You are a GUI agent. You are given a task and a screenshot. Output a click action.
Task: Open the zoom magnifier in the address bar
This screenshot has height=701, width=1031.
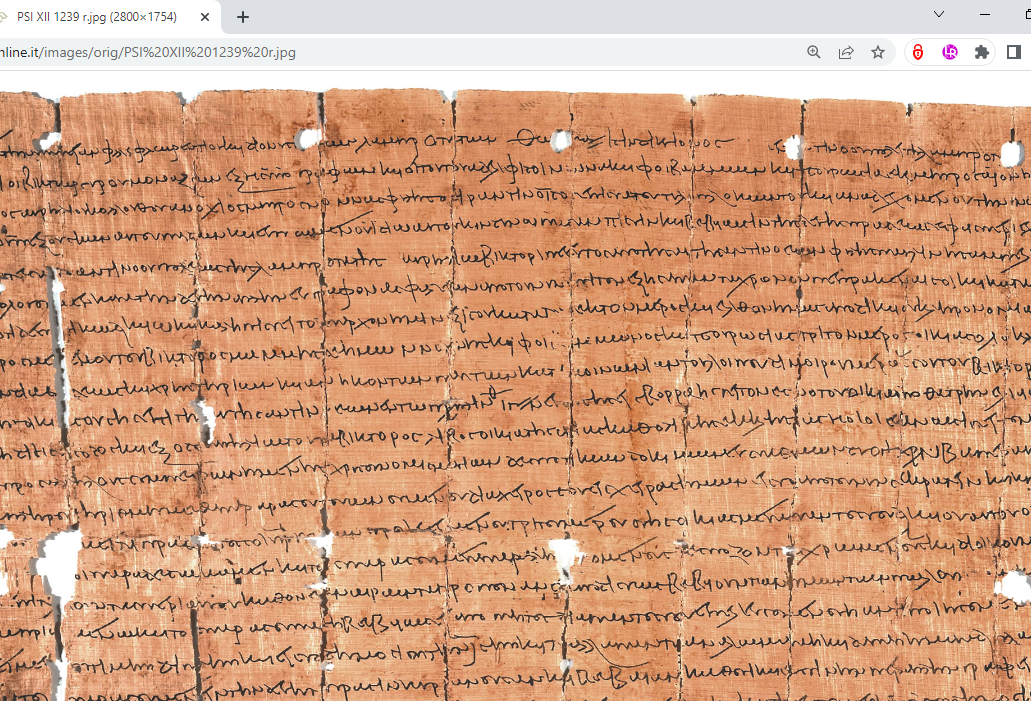(814, 53)
